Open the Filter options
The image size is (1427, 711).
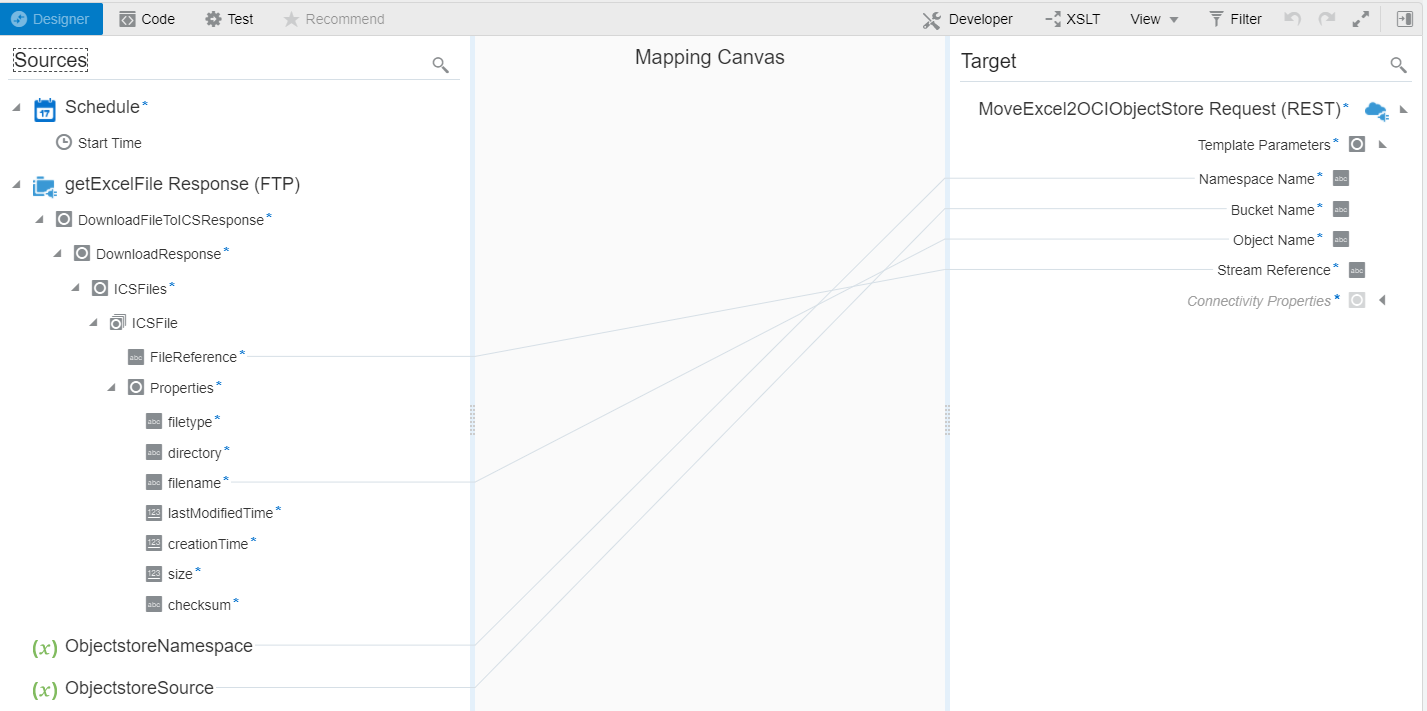point(1235,19)
